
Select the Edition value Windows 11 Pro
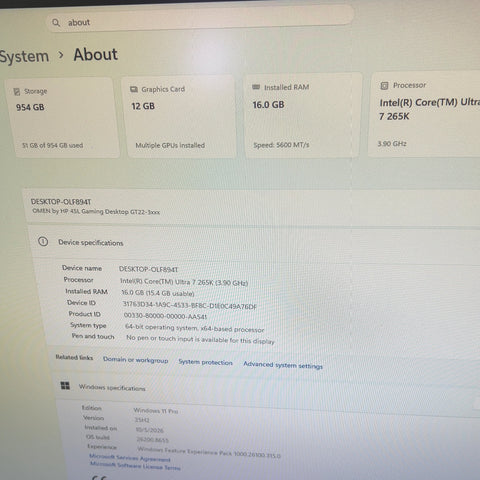pos(156,411)
